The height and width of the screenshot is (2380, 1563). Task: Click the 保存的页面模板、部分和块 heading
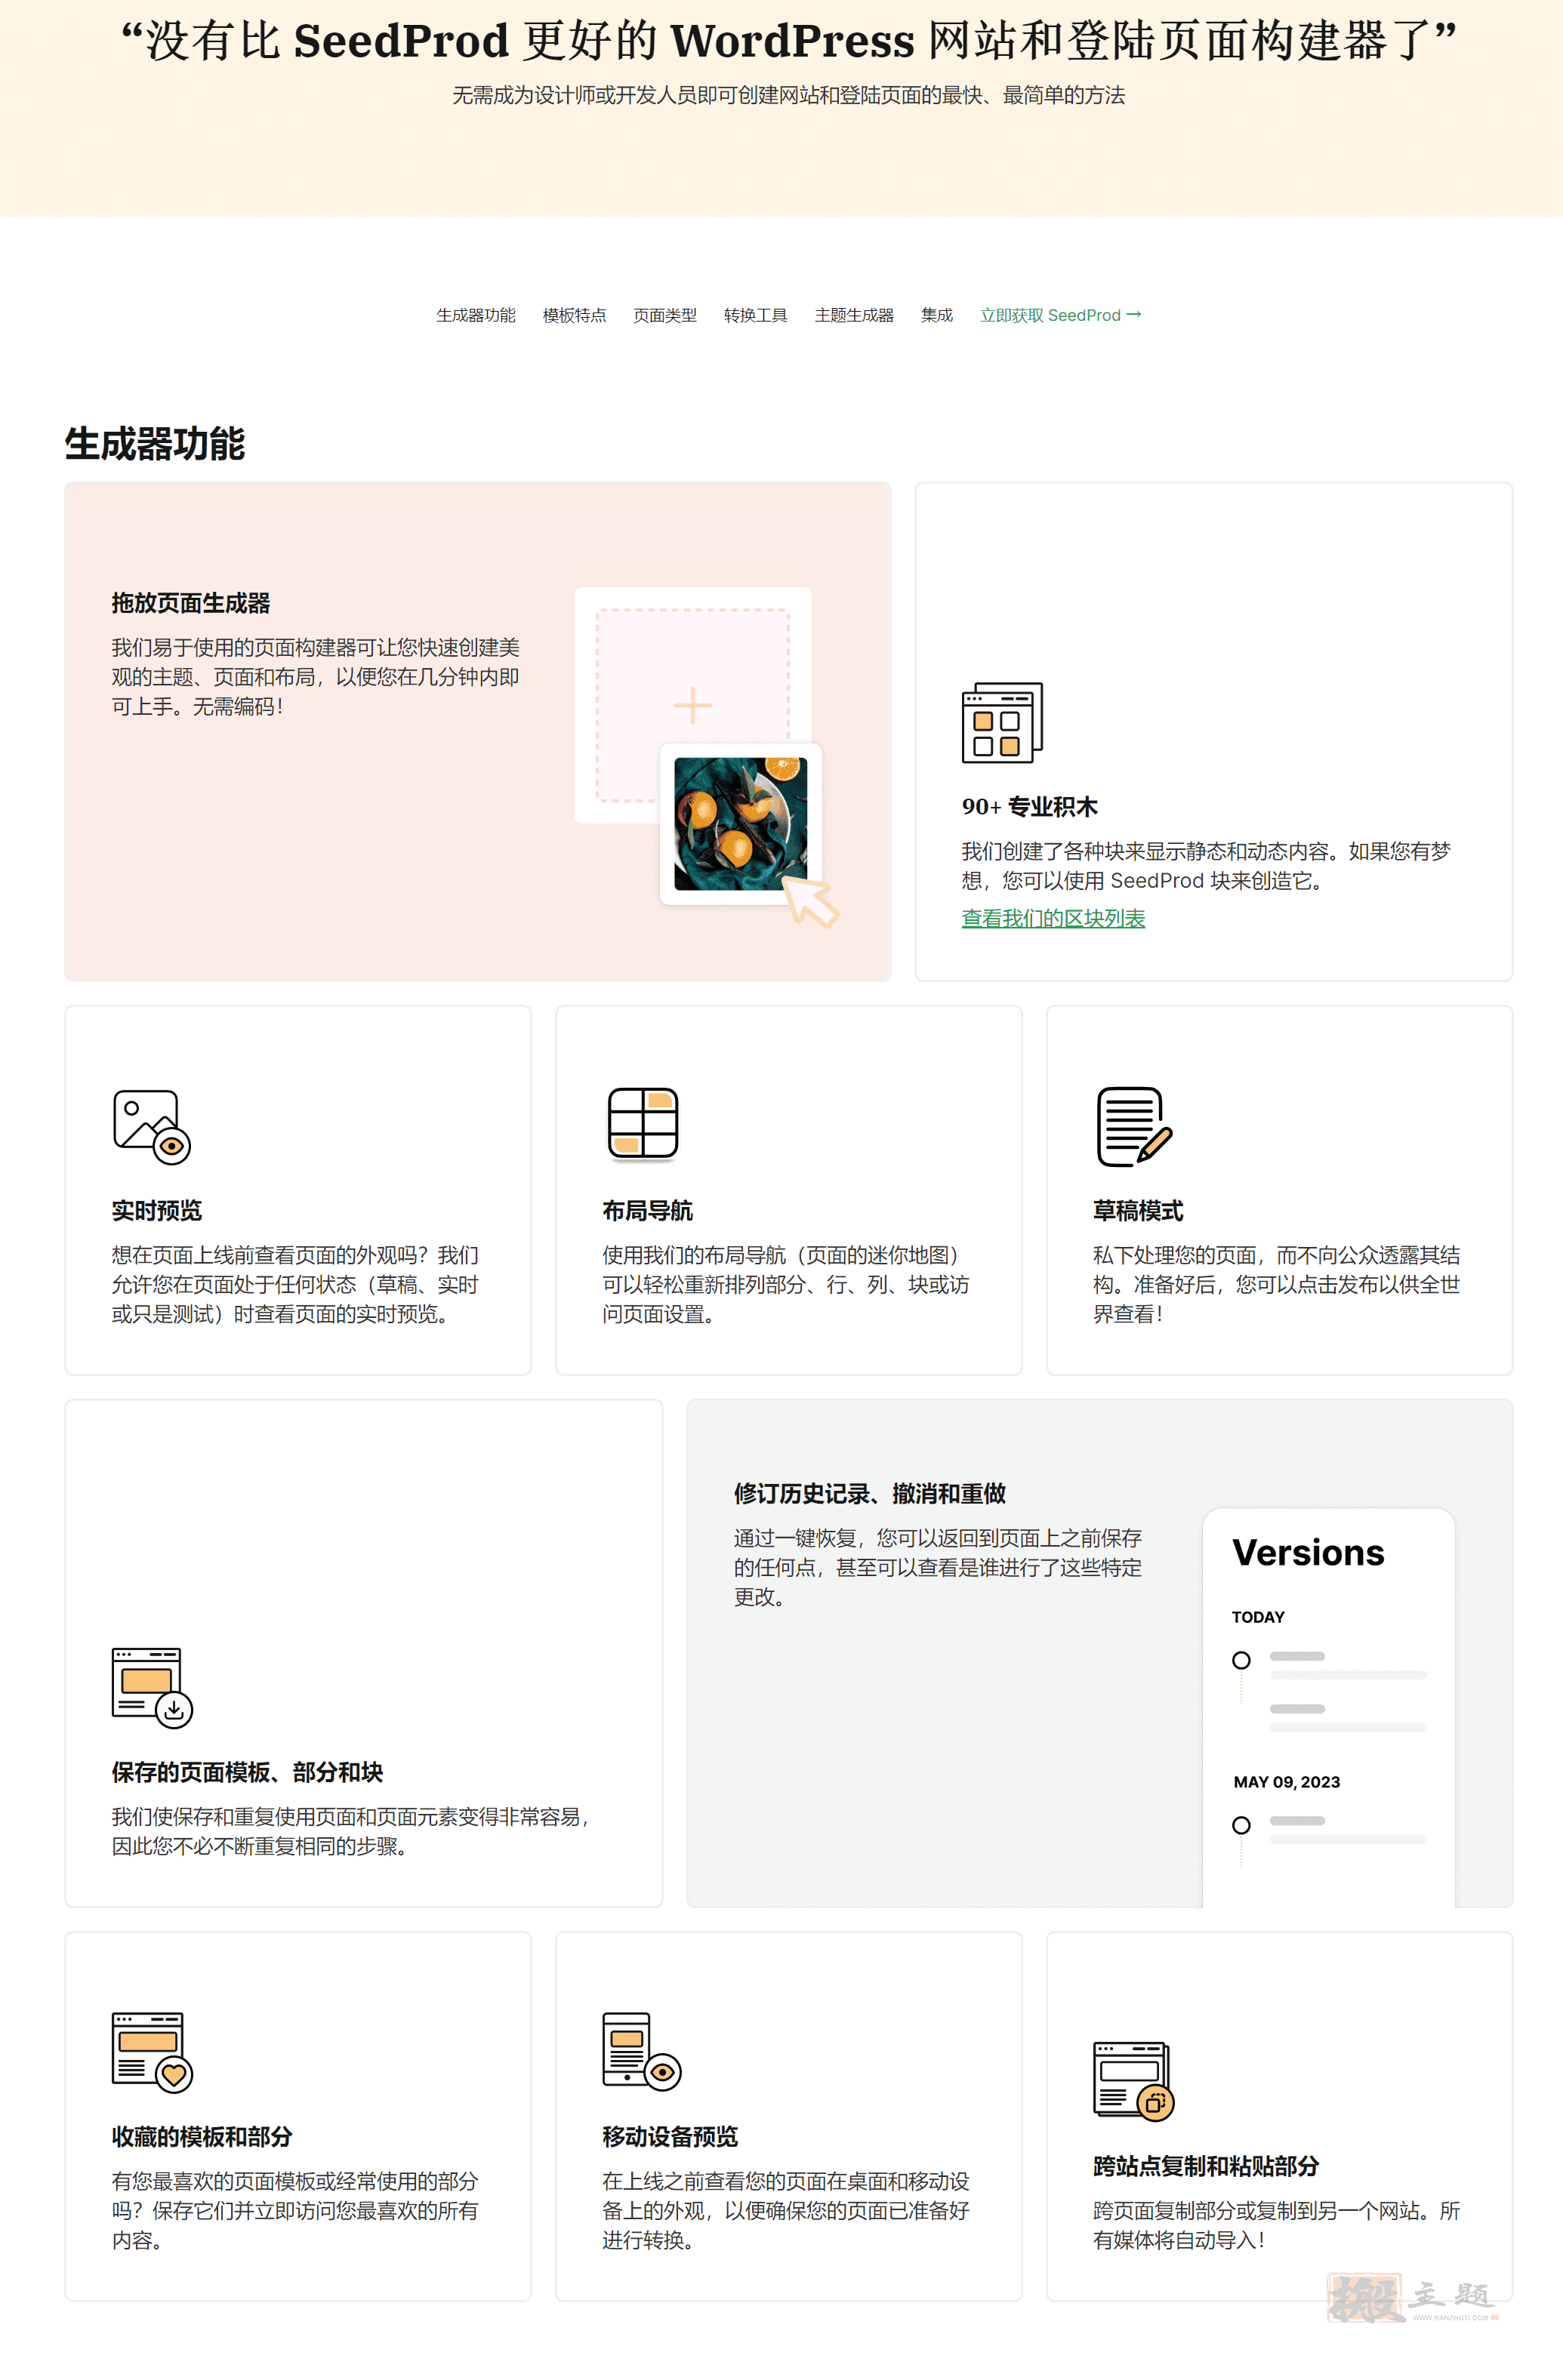click(x=247, y=1772)
